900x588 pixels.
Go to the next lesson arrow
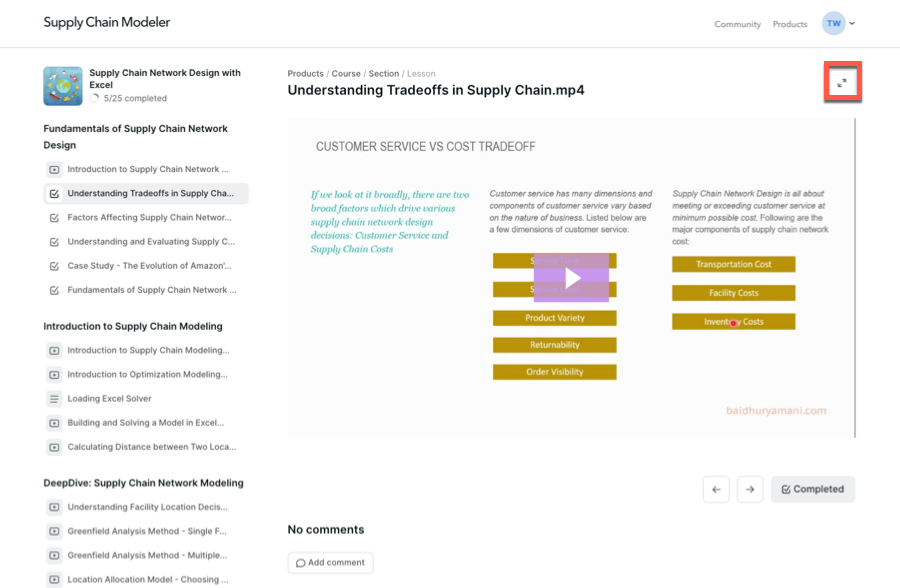coord(750,489)
